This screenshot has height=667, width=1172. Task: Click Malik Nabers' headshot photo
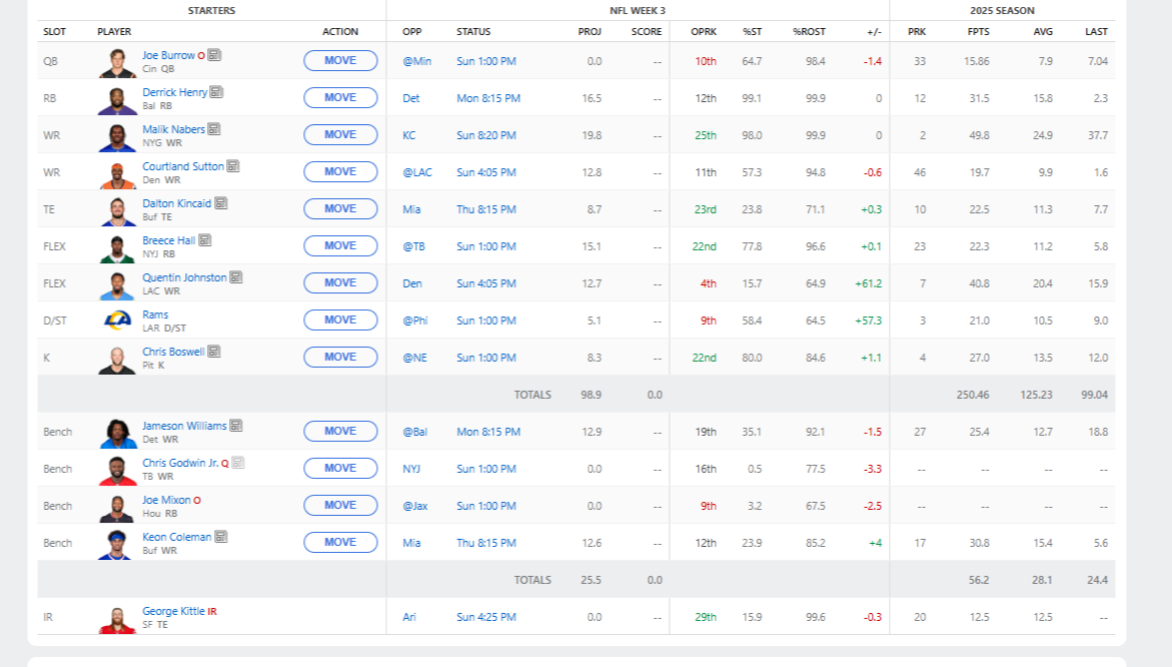pos(117,137)
